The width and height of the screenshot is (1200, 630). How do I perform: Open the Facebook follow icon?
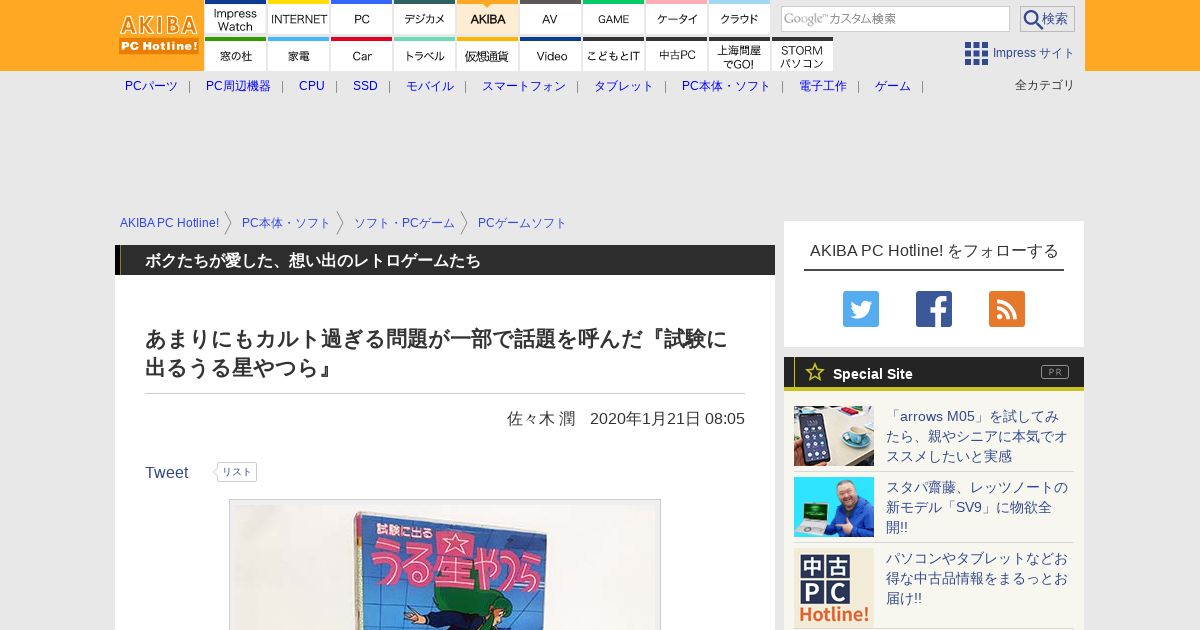coord(934,309)
